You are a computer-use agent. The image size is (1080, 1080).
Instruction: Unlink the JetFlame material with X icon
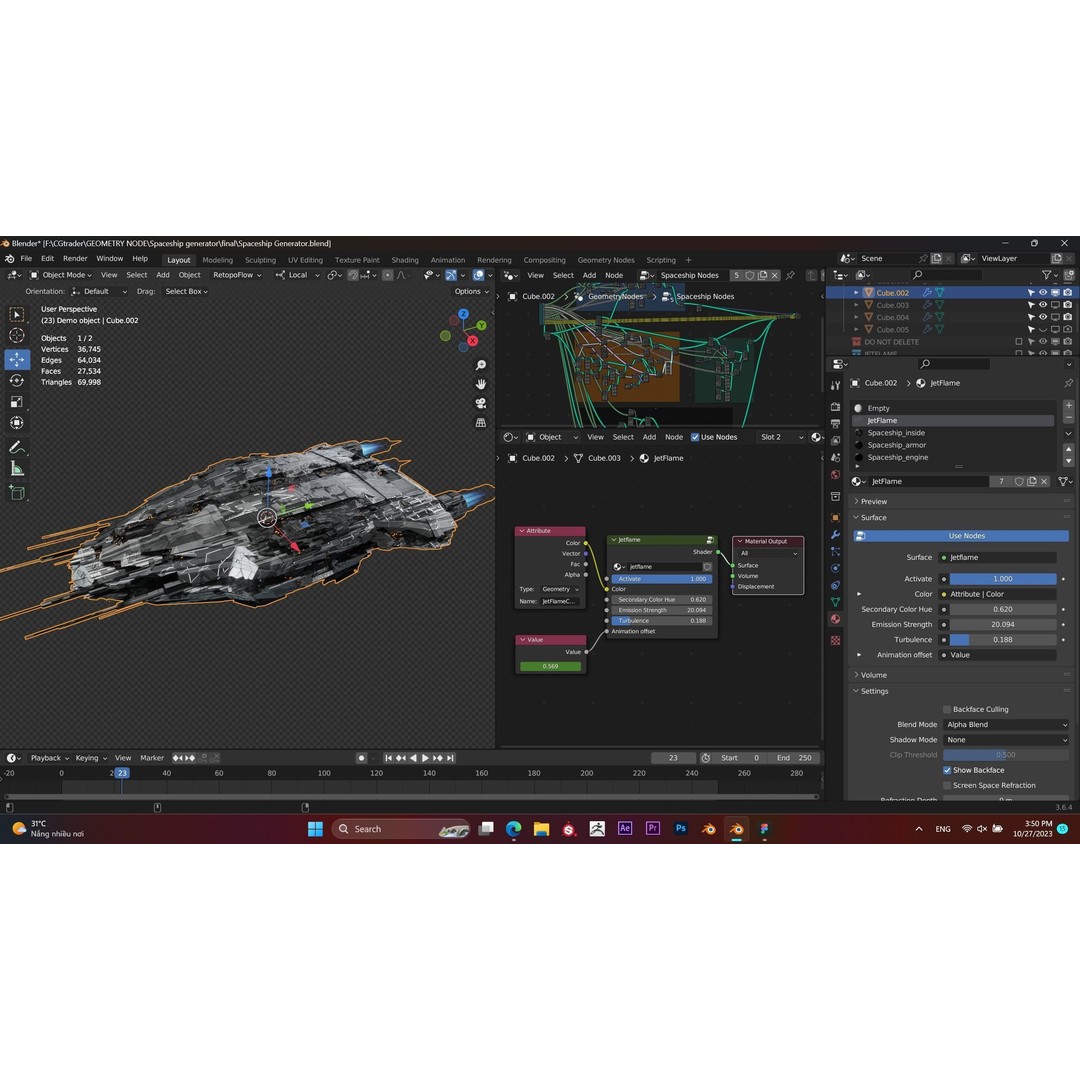1044,481
